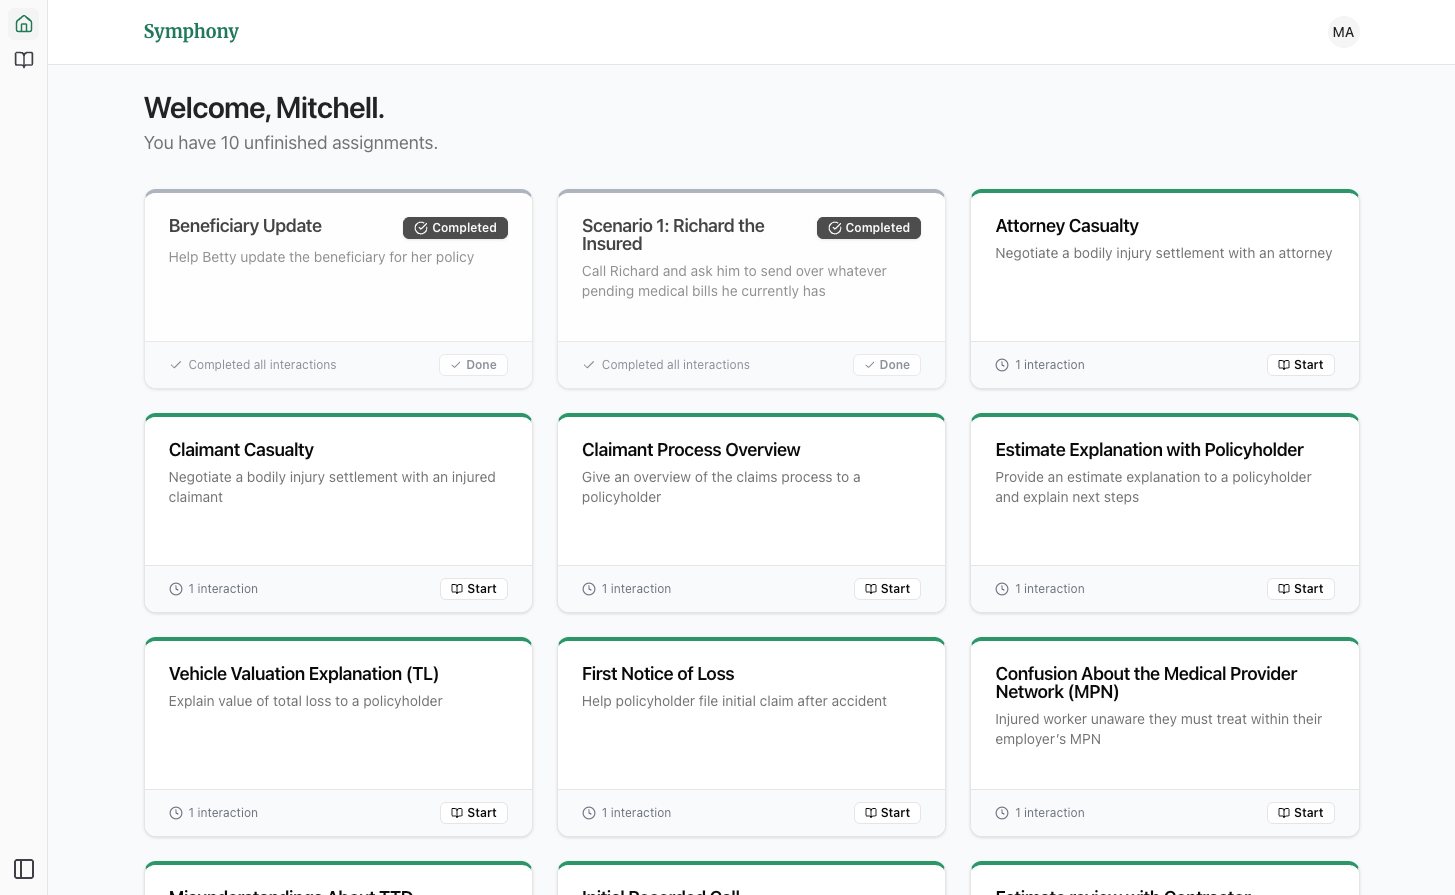Start the Claimant Casualty assignment
1455x895 pixels.
pos(473,589)
